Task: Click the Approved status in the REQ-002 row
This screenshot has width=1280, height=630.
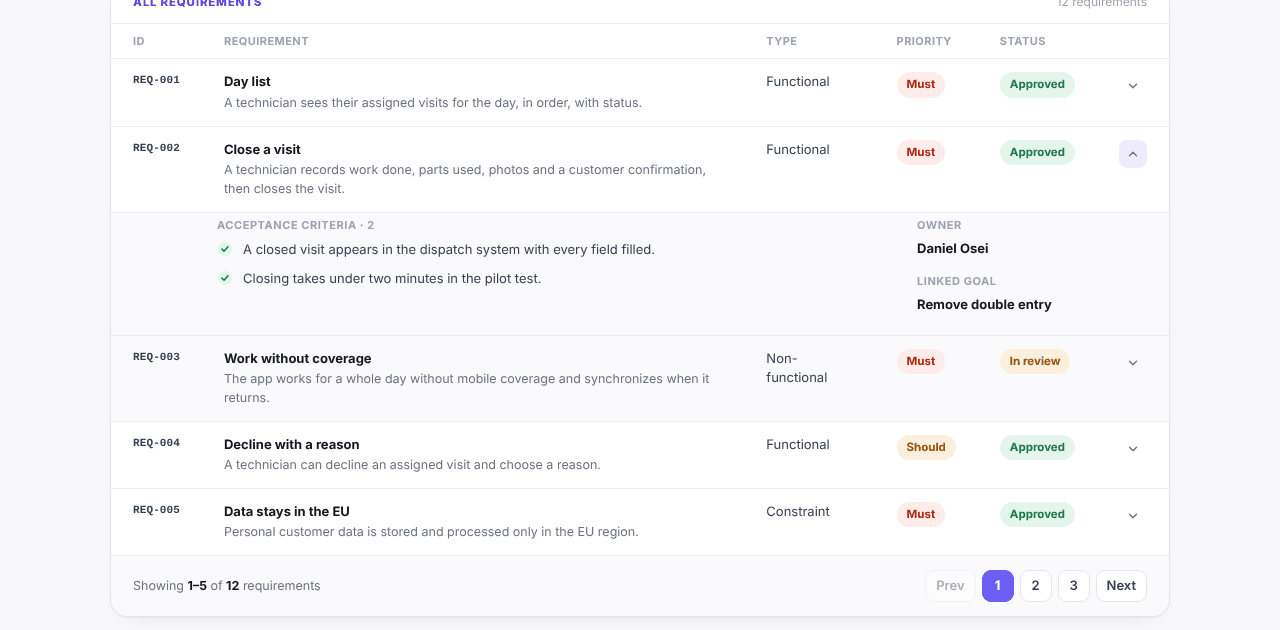Action: [x=1037, y=153]
